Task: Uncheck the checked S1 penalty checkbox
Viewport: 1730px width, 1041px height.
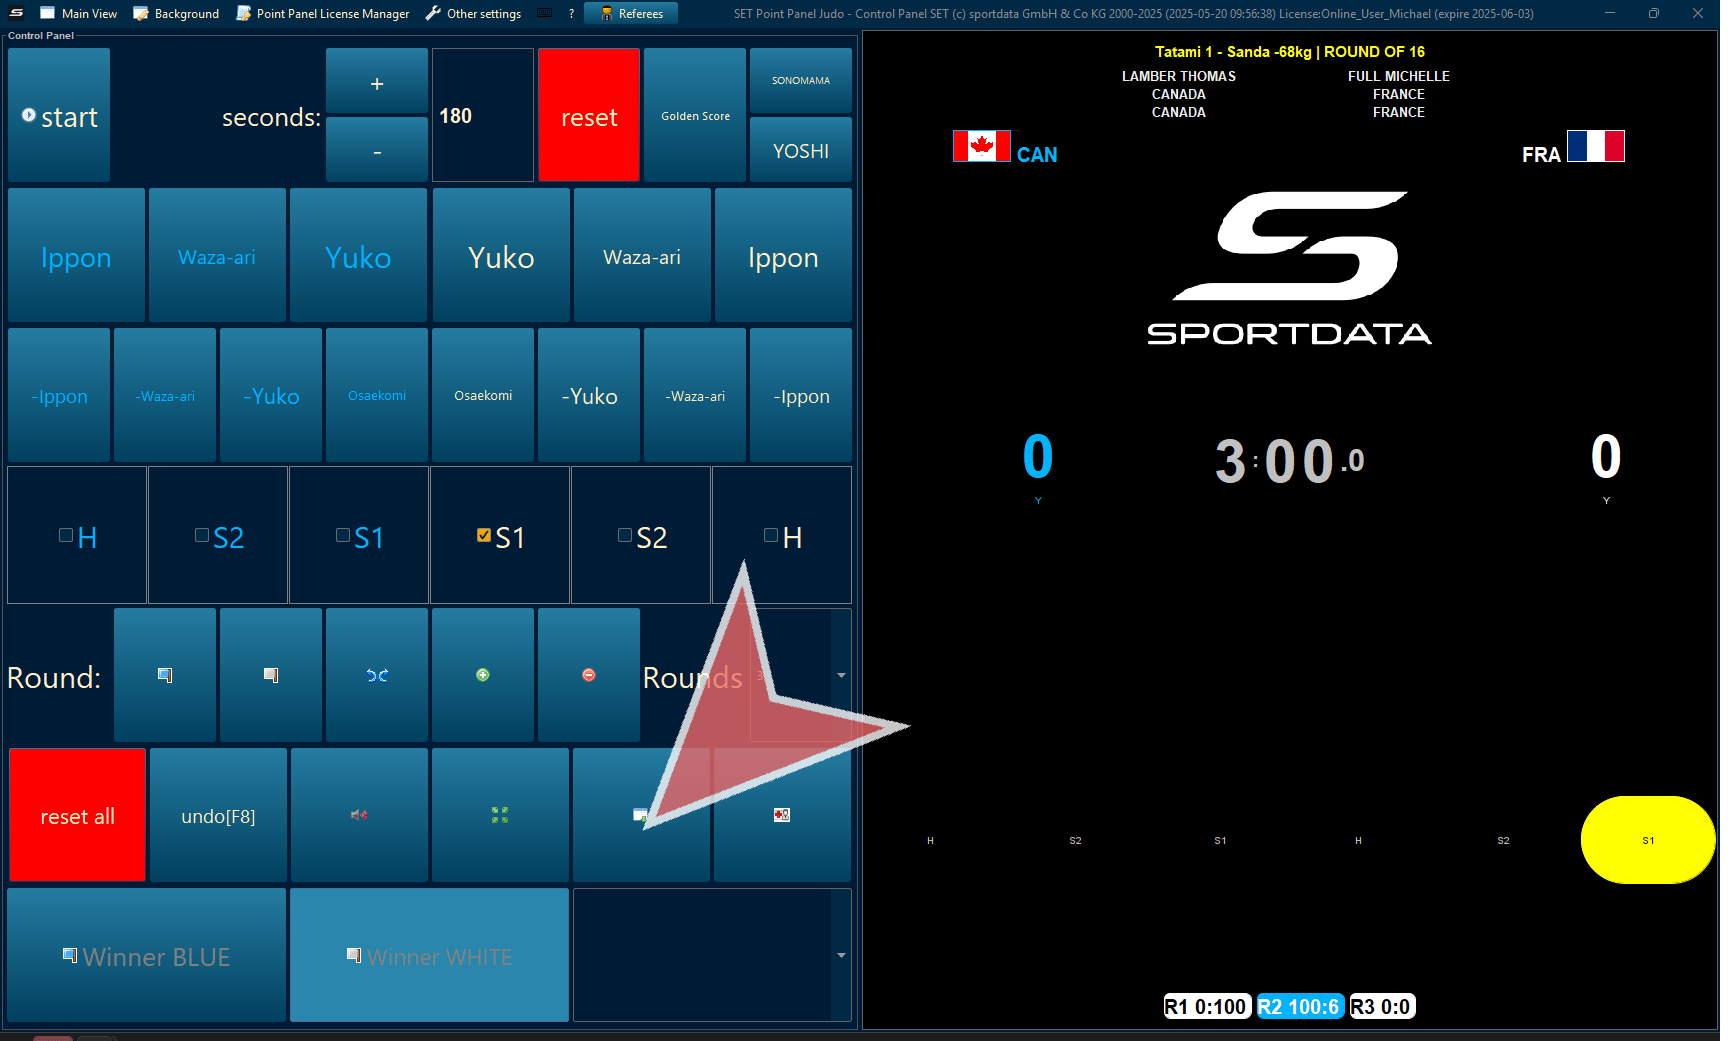Action: coord(484,536)
